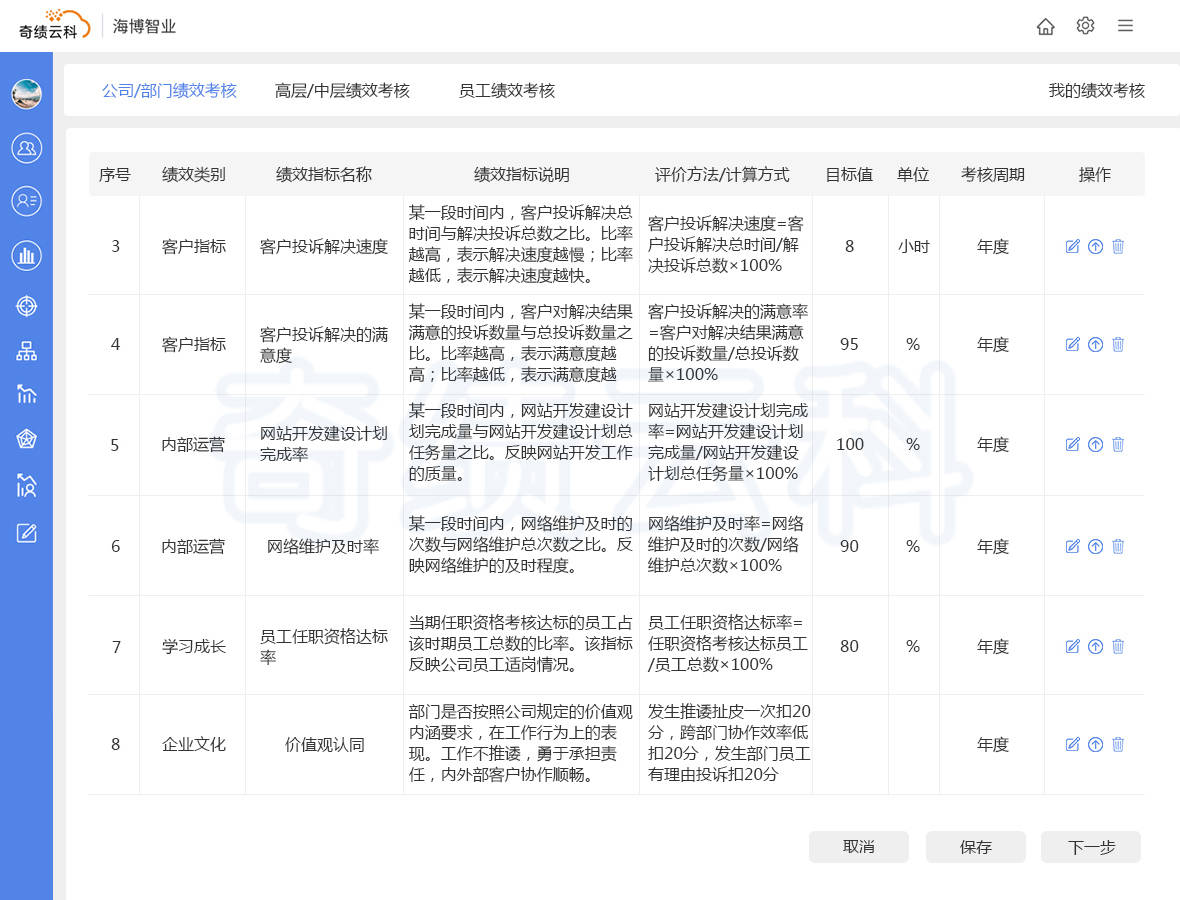The image size is (1180, 900).
Task: Open the user group sidebar icon
Action: tap(27, 148)
